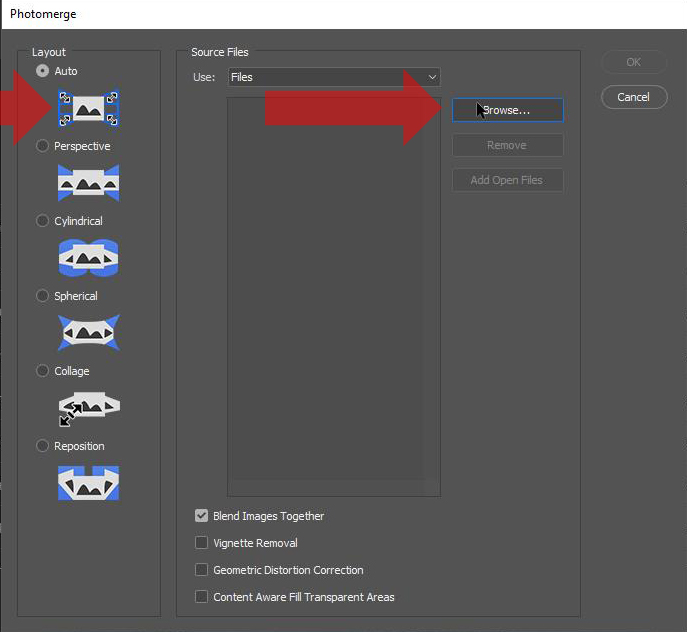Enable Content Aware Fill Transparent Areas

[x=202, y=597]
